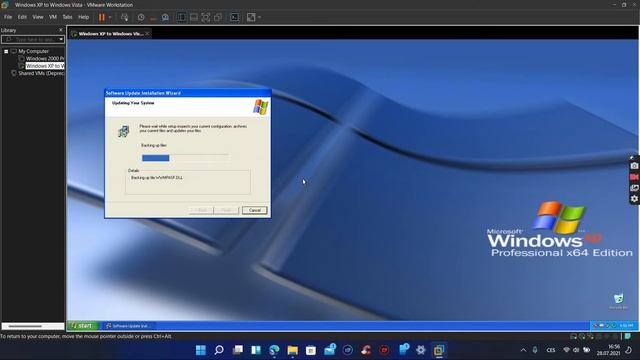Screen dimensions: 640x360
Task: Open the VMware Tabs menu
Action: click(67, 17)
